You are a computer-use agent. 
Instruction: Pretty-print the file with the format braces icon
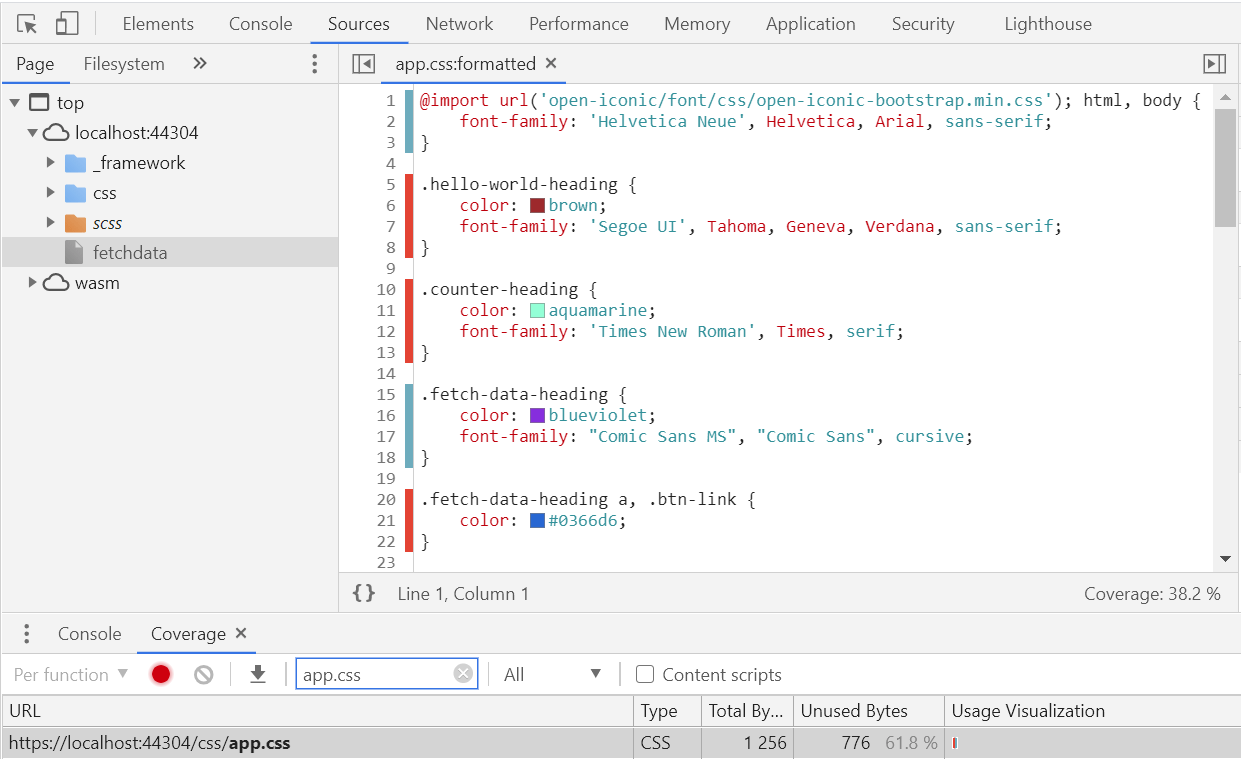coord(363,593)
